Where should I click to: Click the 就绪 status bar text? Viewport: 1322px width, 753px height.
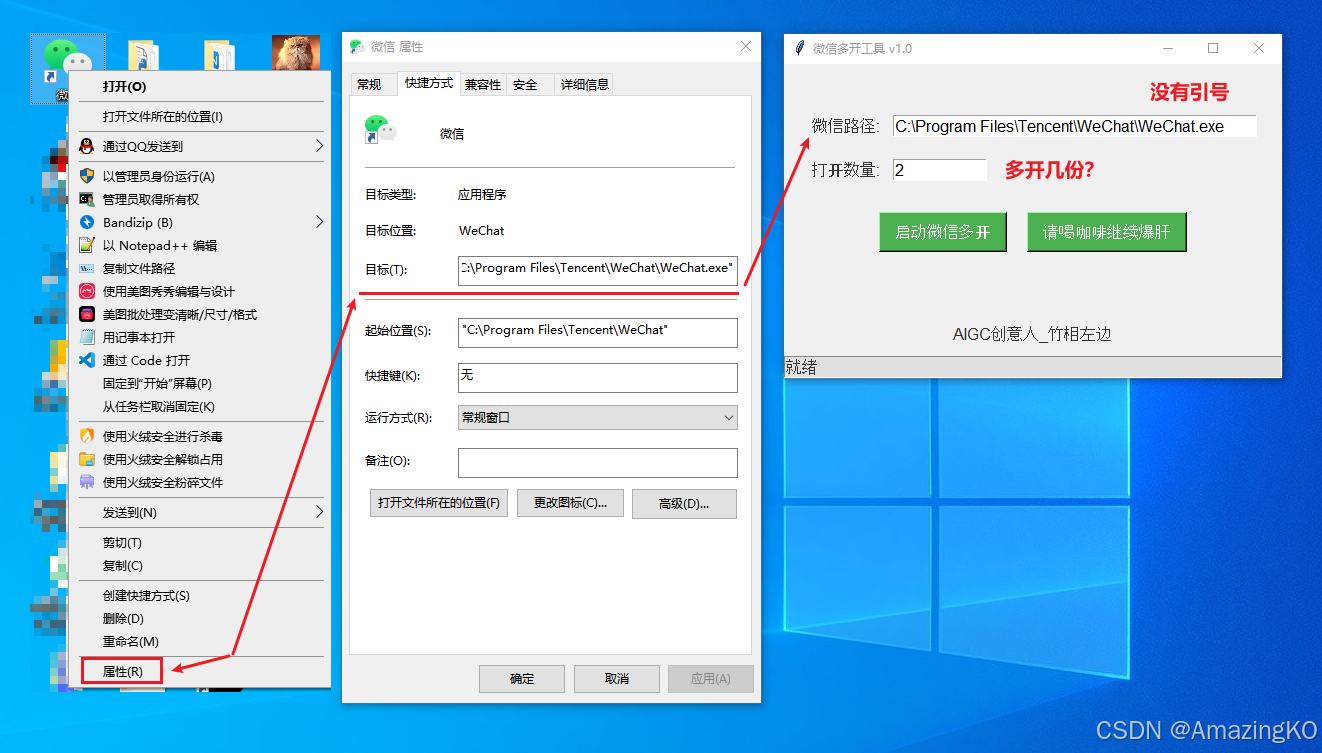(801, 367)
